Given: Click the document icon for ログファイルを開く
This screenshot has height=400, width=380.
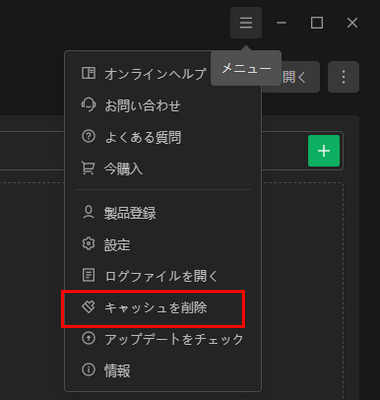Looking at the screenshot, I should tap(88, 275).
